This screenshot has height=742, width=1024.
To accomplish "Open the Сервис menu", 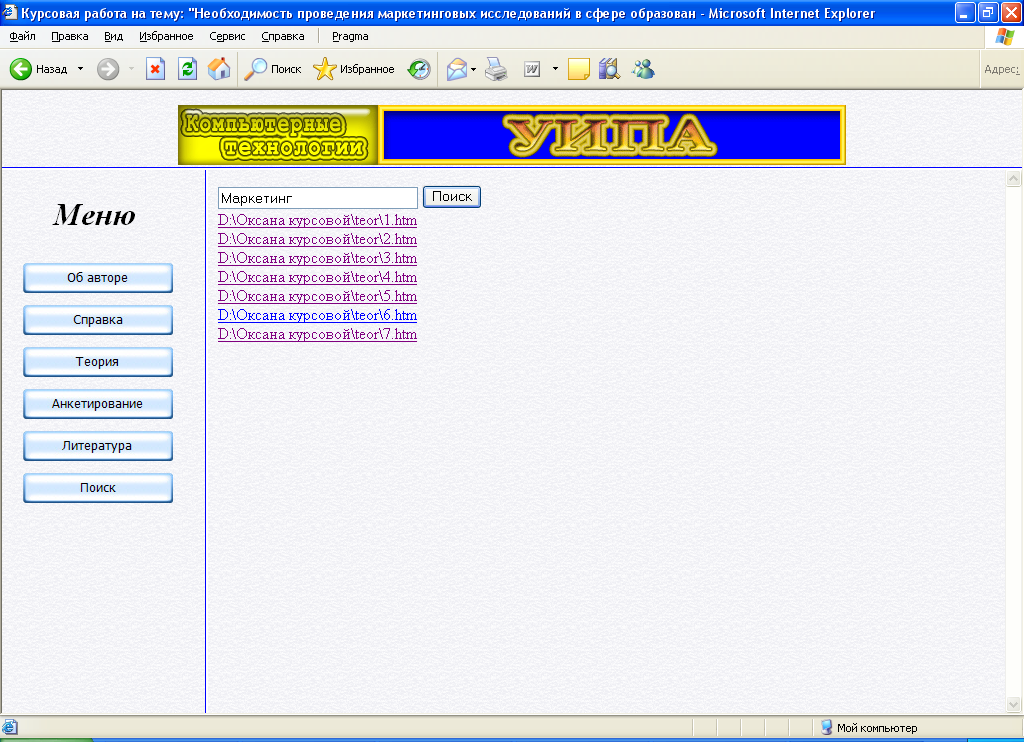I will (x=228, y=36).
